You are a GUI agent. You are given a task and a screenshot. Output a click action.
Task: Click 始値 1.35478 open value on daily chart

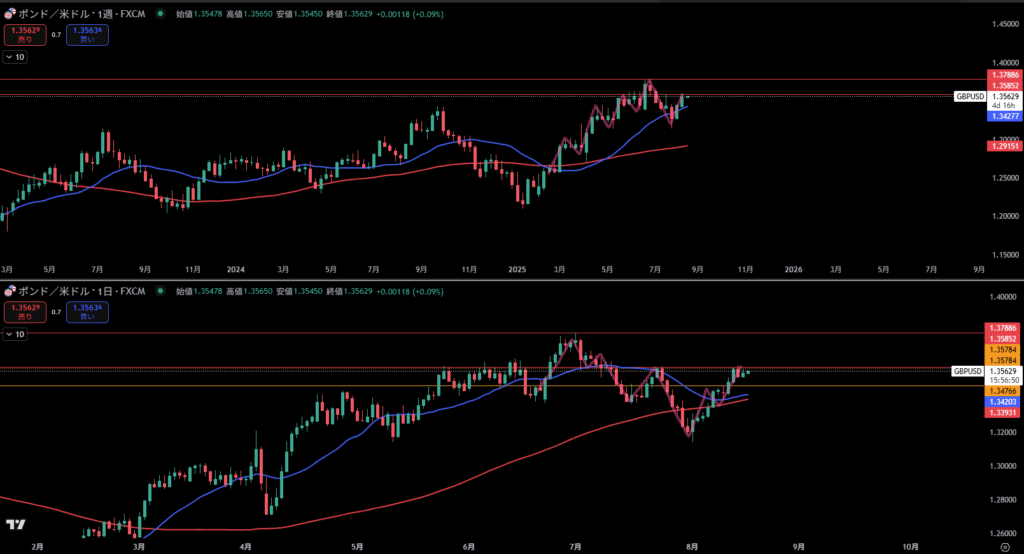point(199,291)
